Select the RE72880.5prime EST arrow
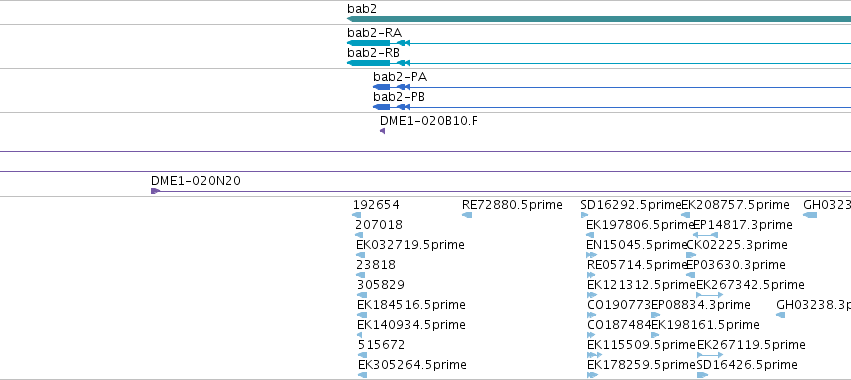 (467, 215)
